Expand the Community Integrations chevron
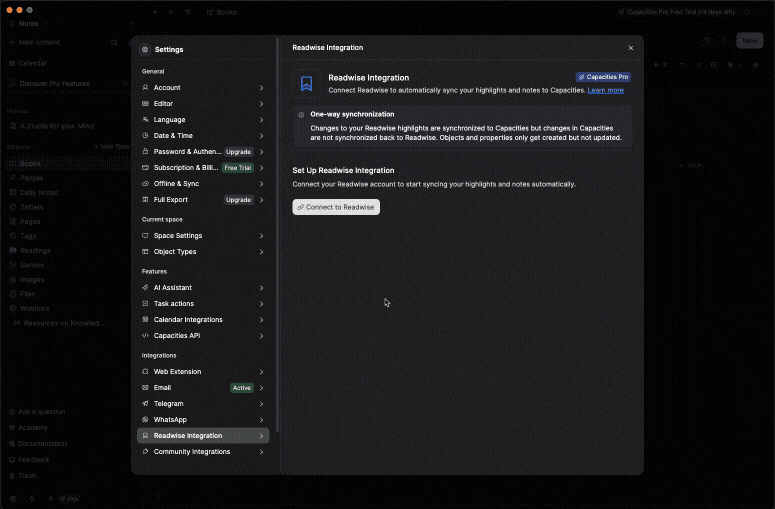The width and height of the screenshot is (775, 509). (261, 452)
